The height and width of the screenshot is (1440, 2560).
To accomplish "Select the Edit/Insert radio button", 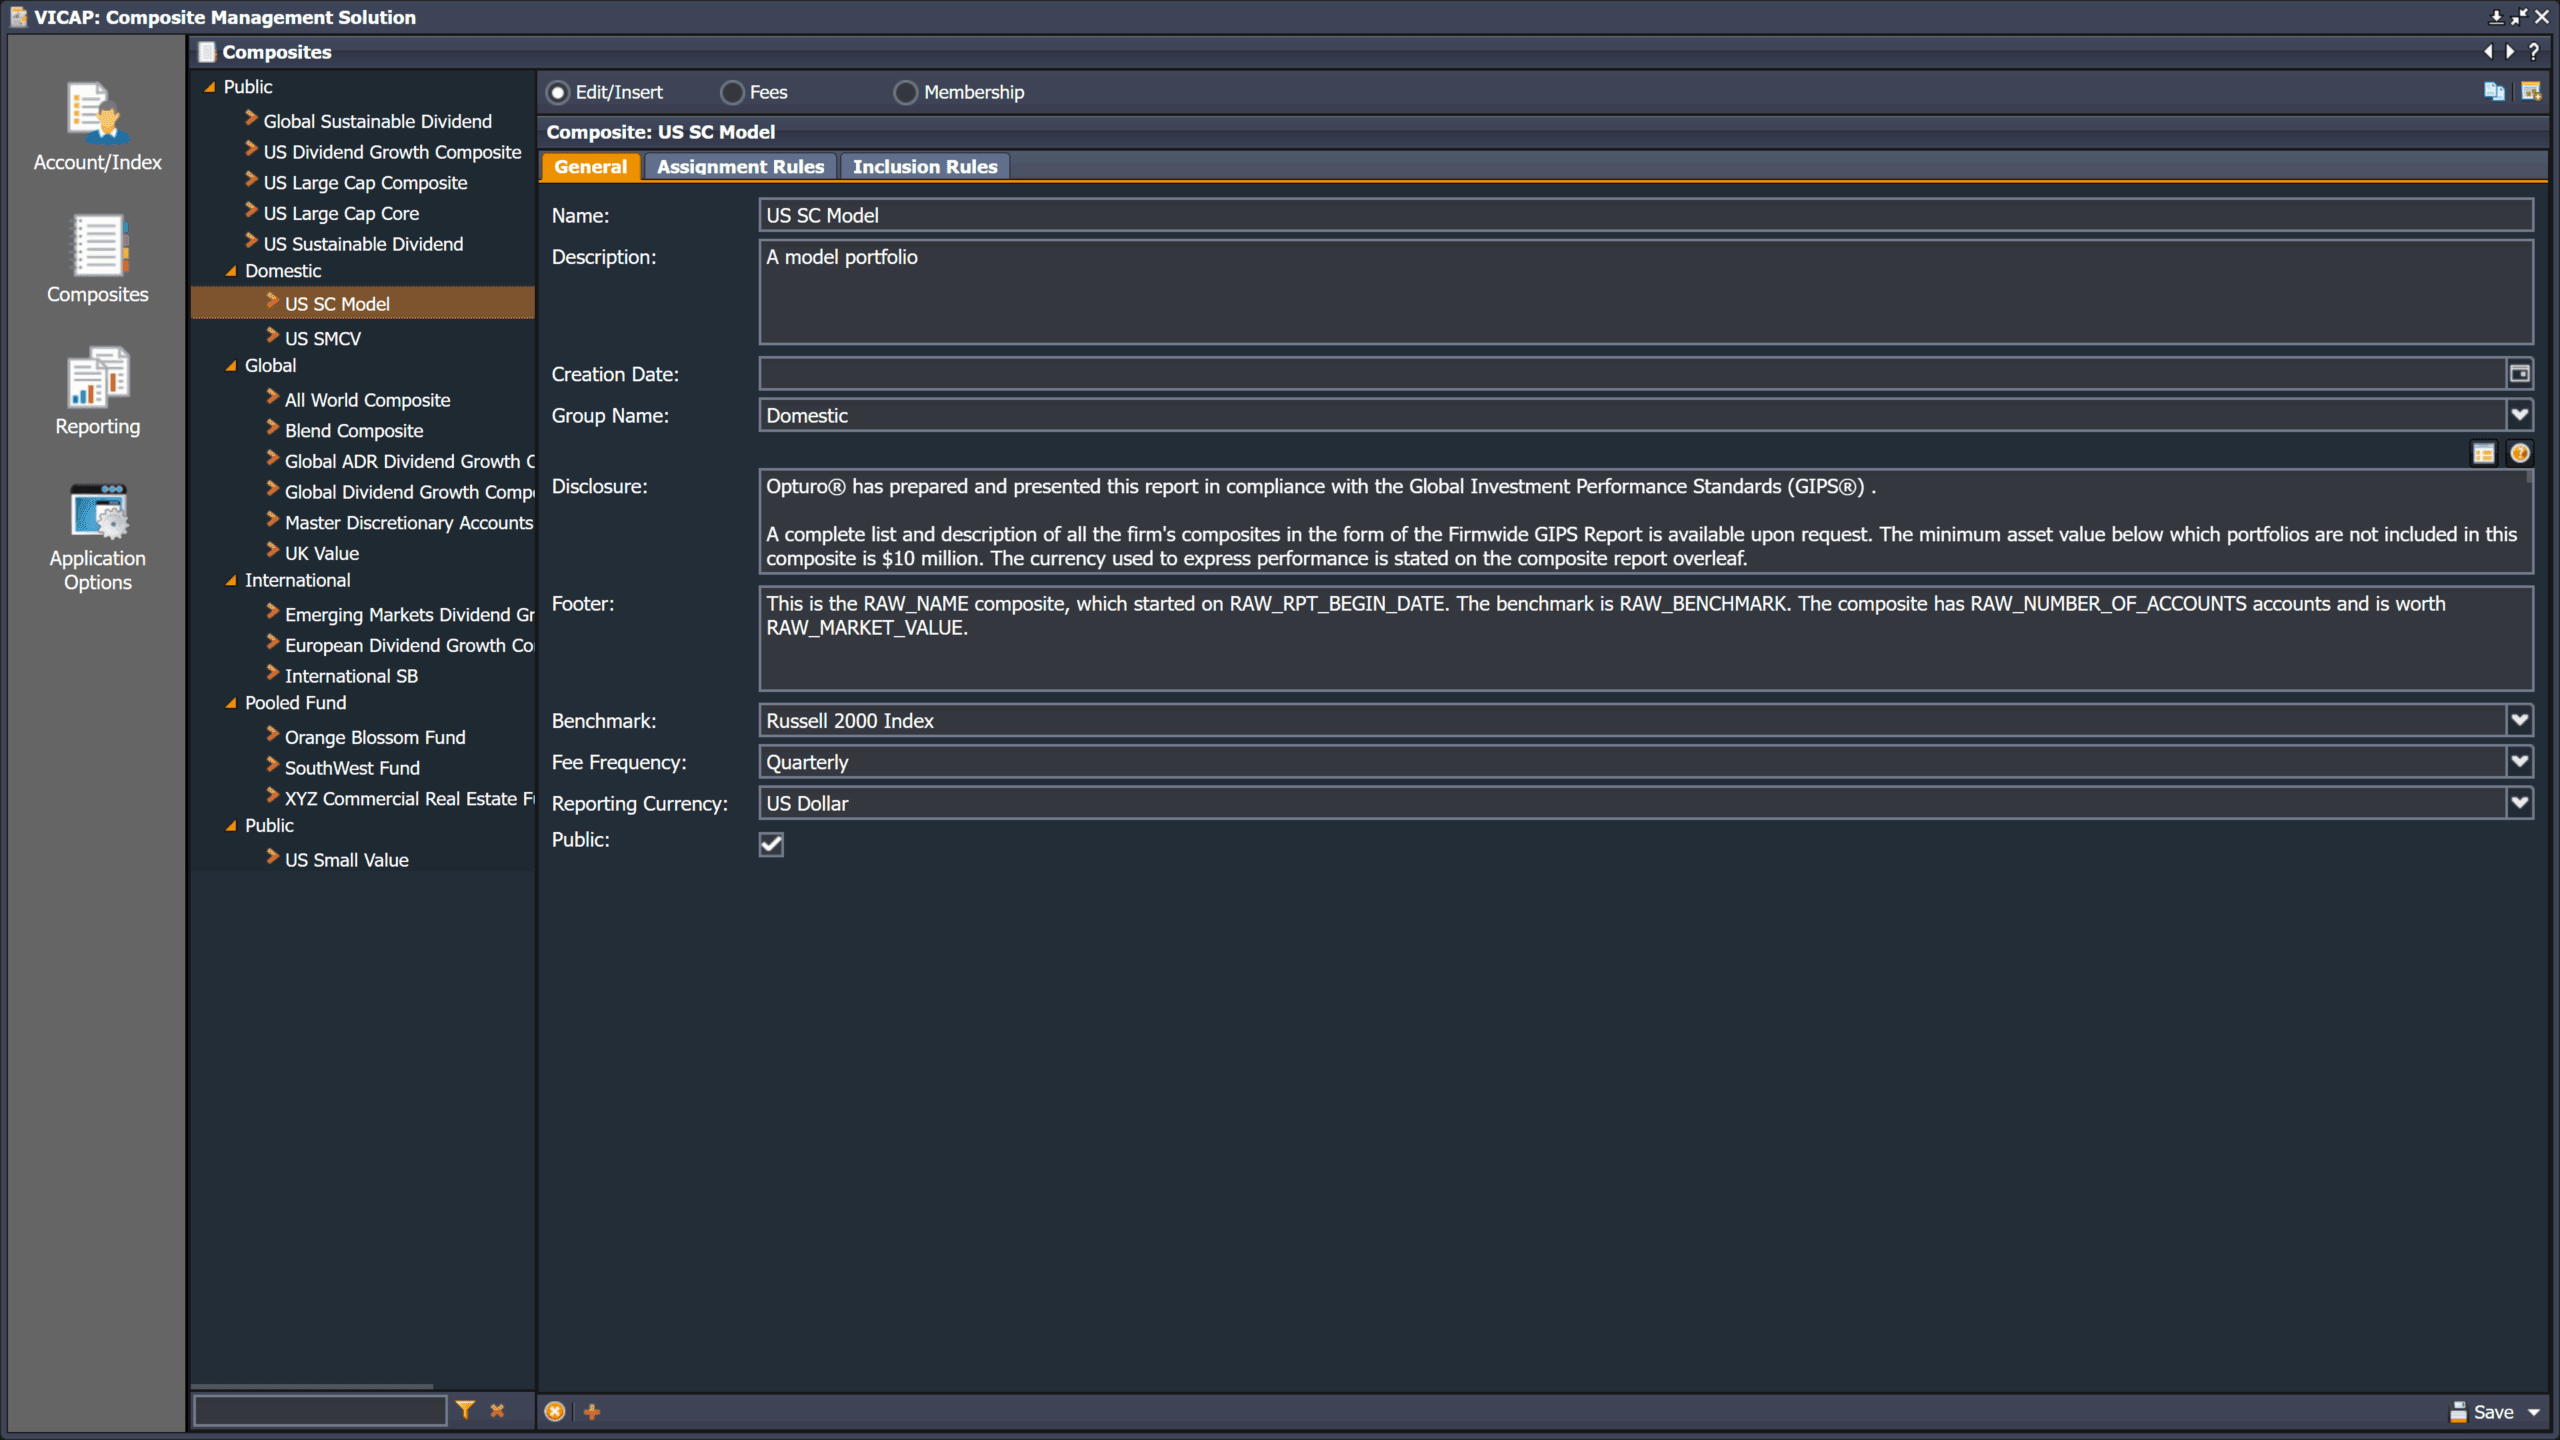I will (x=558, y=93).
